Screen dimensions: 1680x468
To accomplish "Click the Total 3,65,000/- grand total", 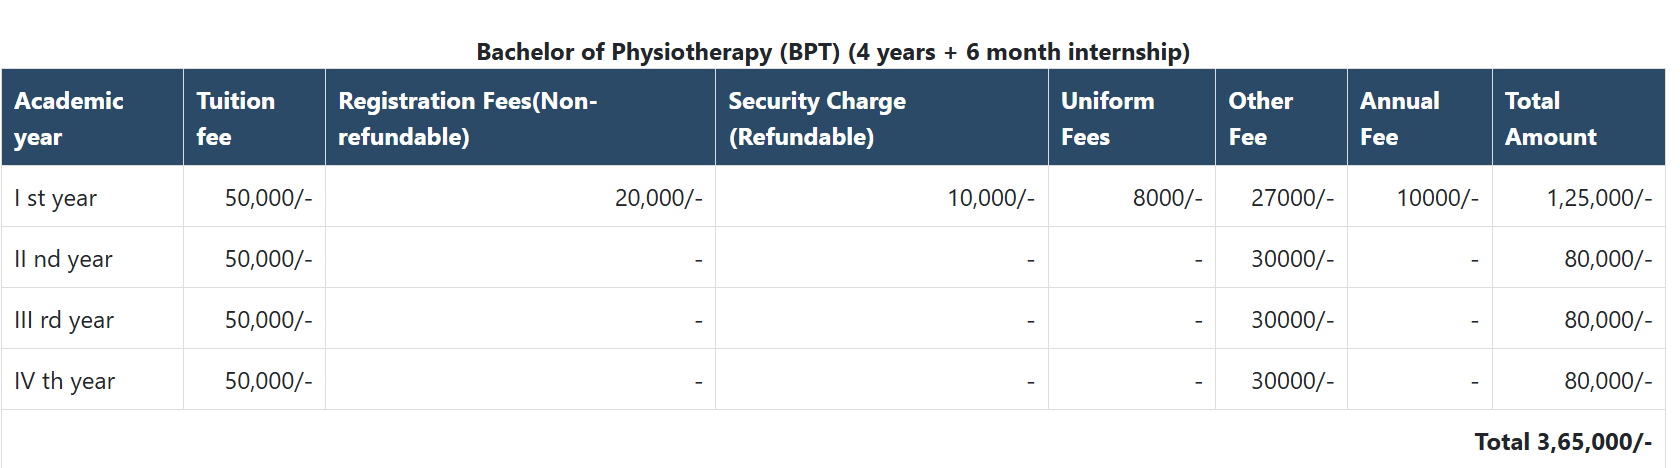I will [x=1562, y=442].
